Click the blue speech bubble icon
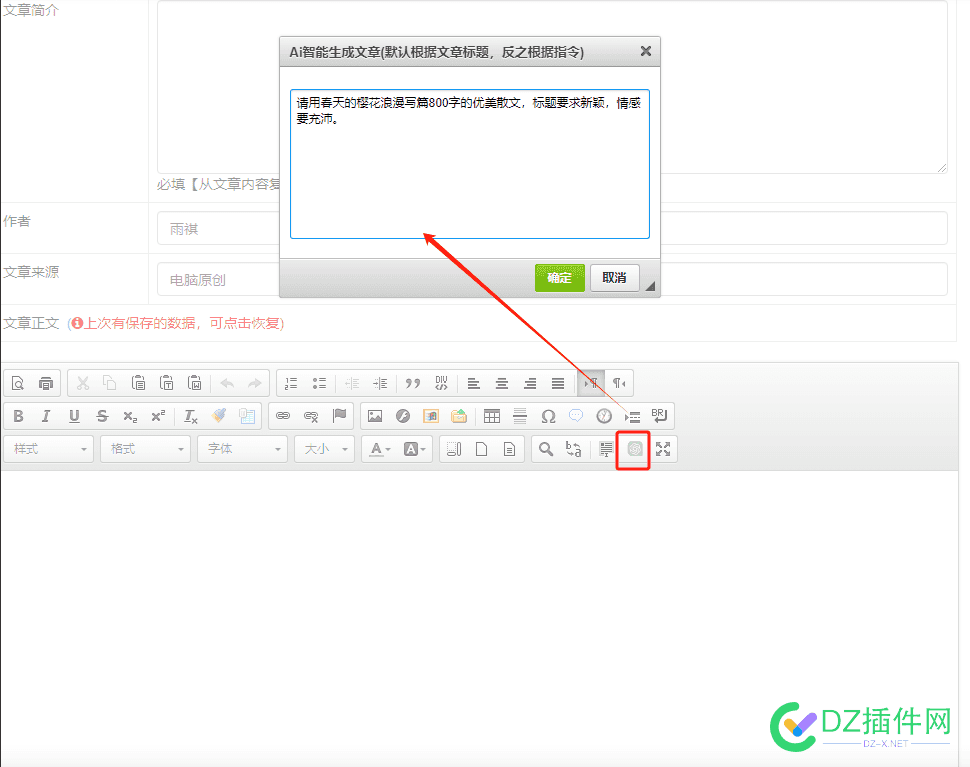 tap(576, 416)
